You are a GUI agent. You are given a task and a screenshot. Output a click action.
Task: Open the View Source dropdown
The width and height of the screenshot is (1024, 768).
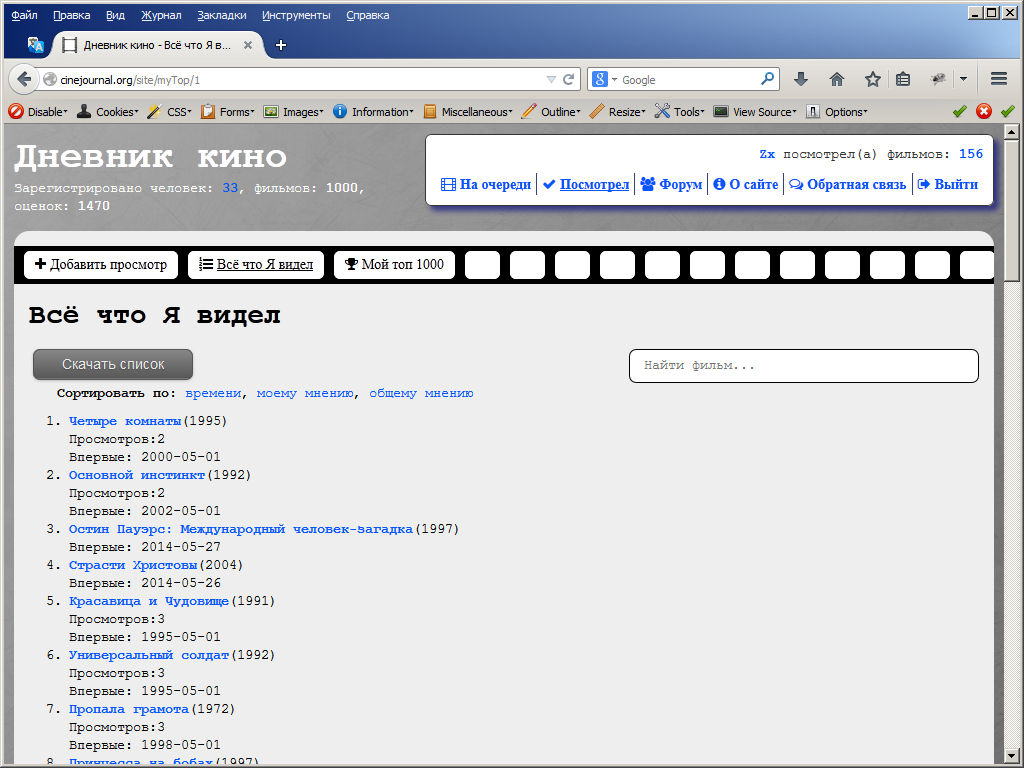[x=755, y=112]
